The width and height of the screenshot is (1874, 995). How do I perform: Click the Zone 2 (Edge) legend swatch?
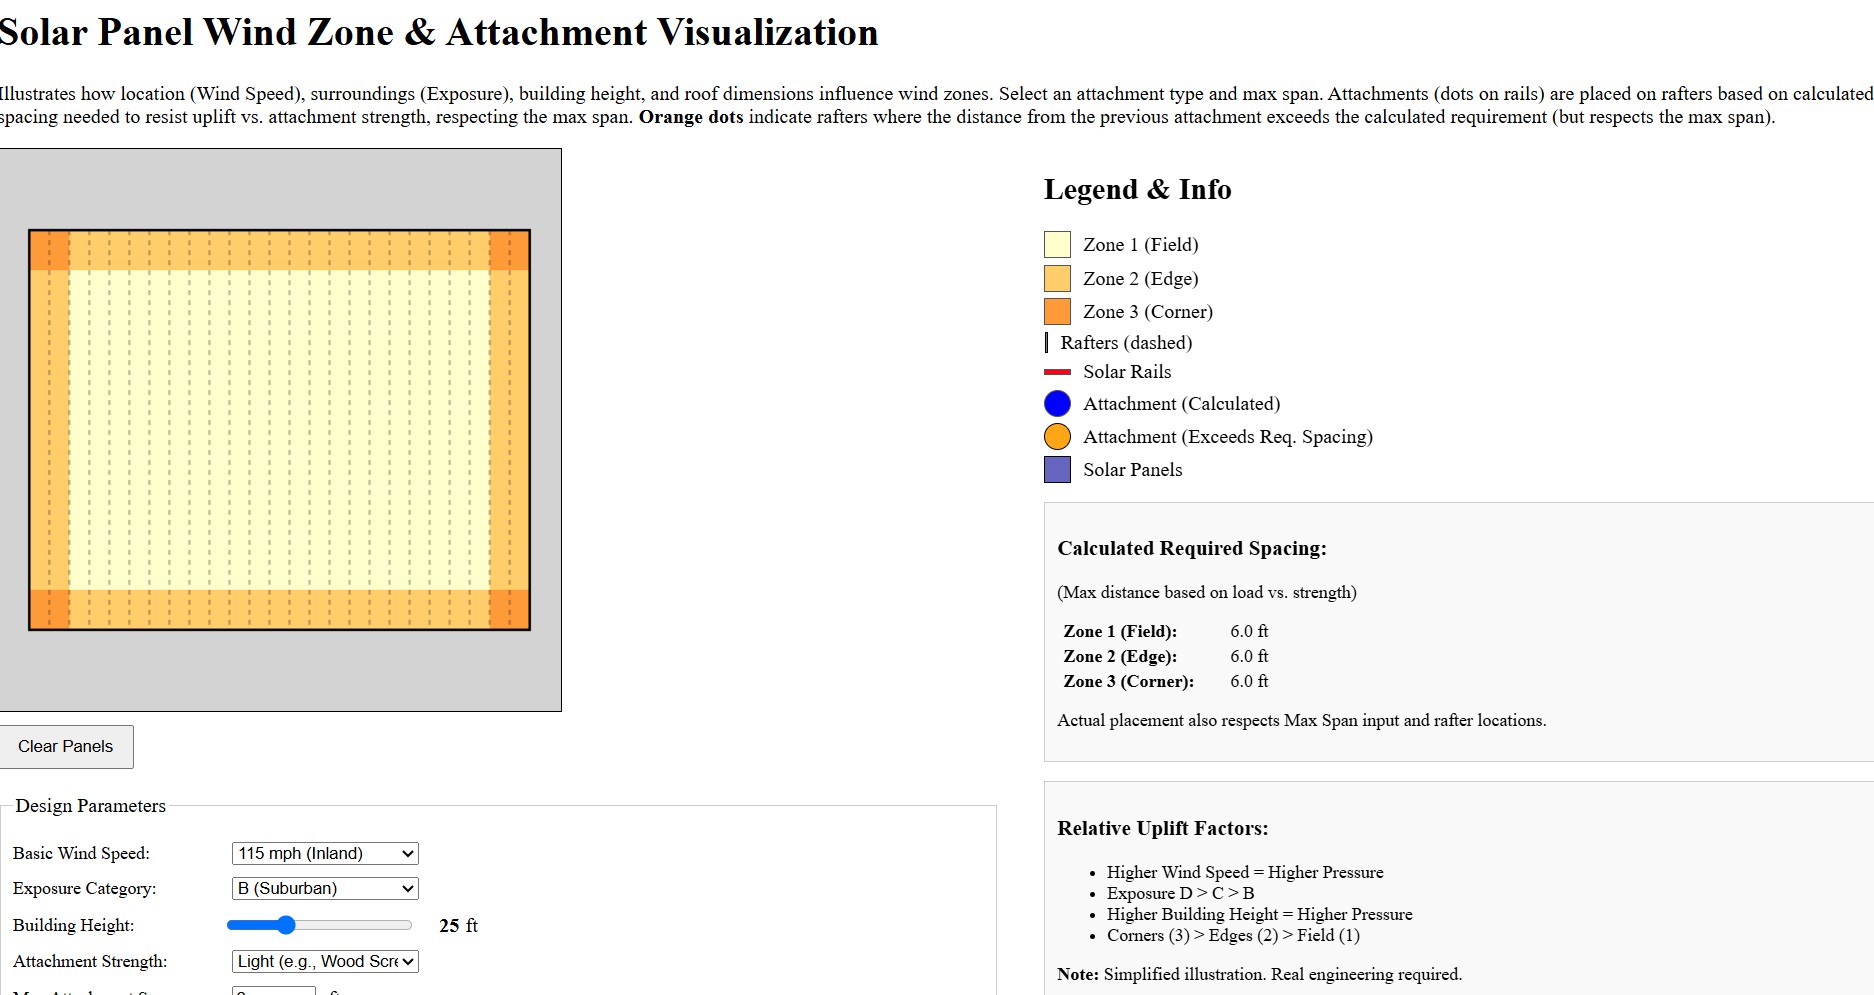click(1057, 278)
